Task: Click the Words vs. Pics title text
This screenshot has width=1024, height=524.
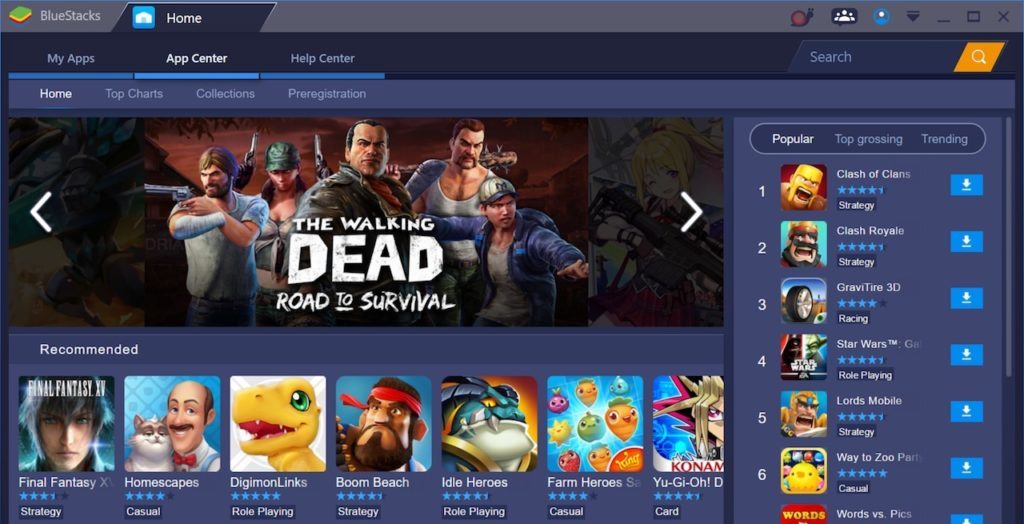Action: [x=874, y=514]
